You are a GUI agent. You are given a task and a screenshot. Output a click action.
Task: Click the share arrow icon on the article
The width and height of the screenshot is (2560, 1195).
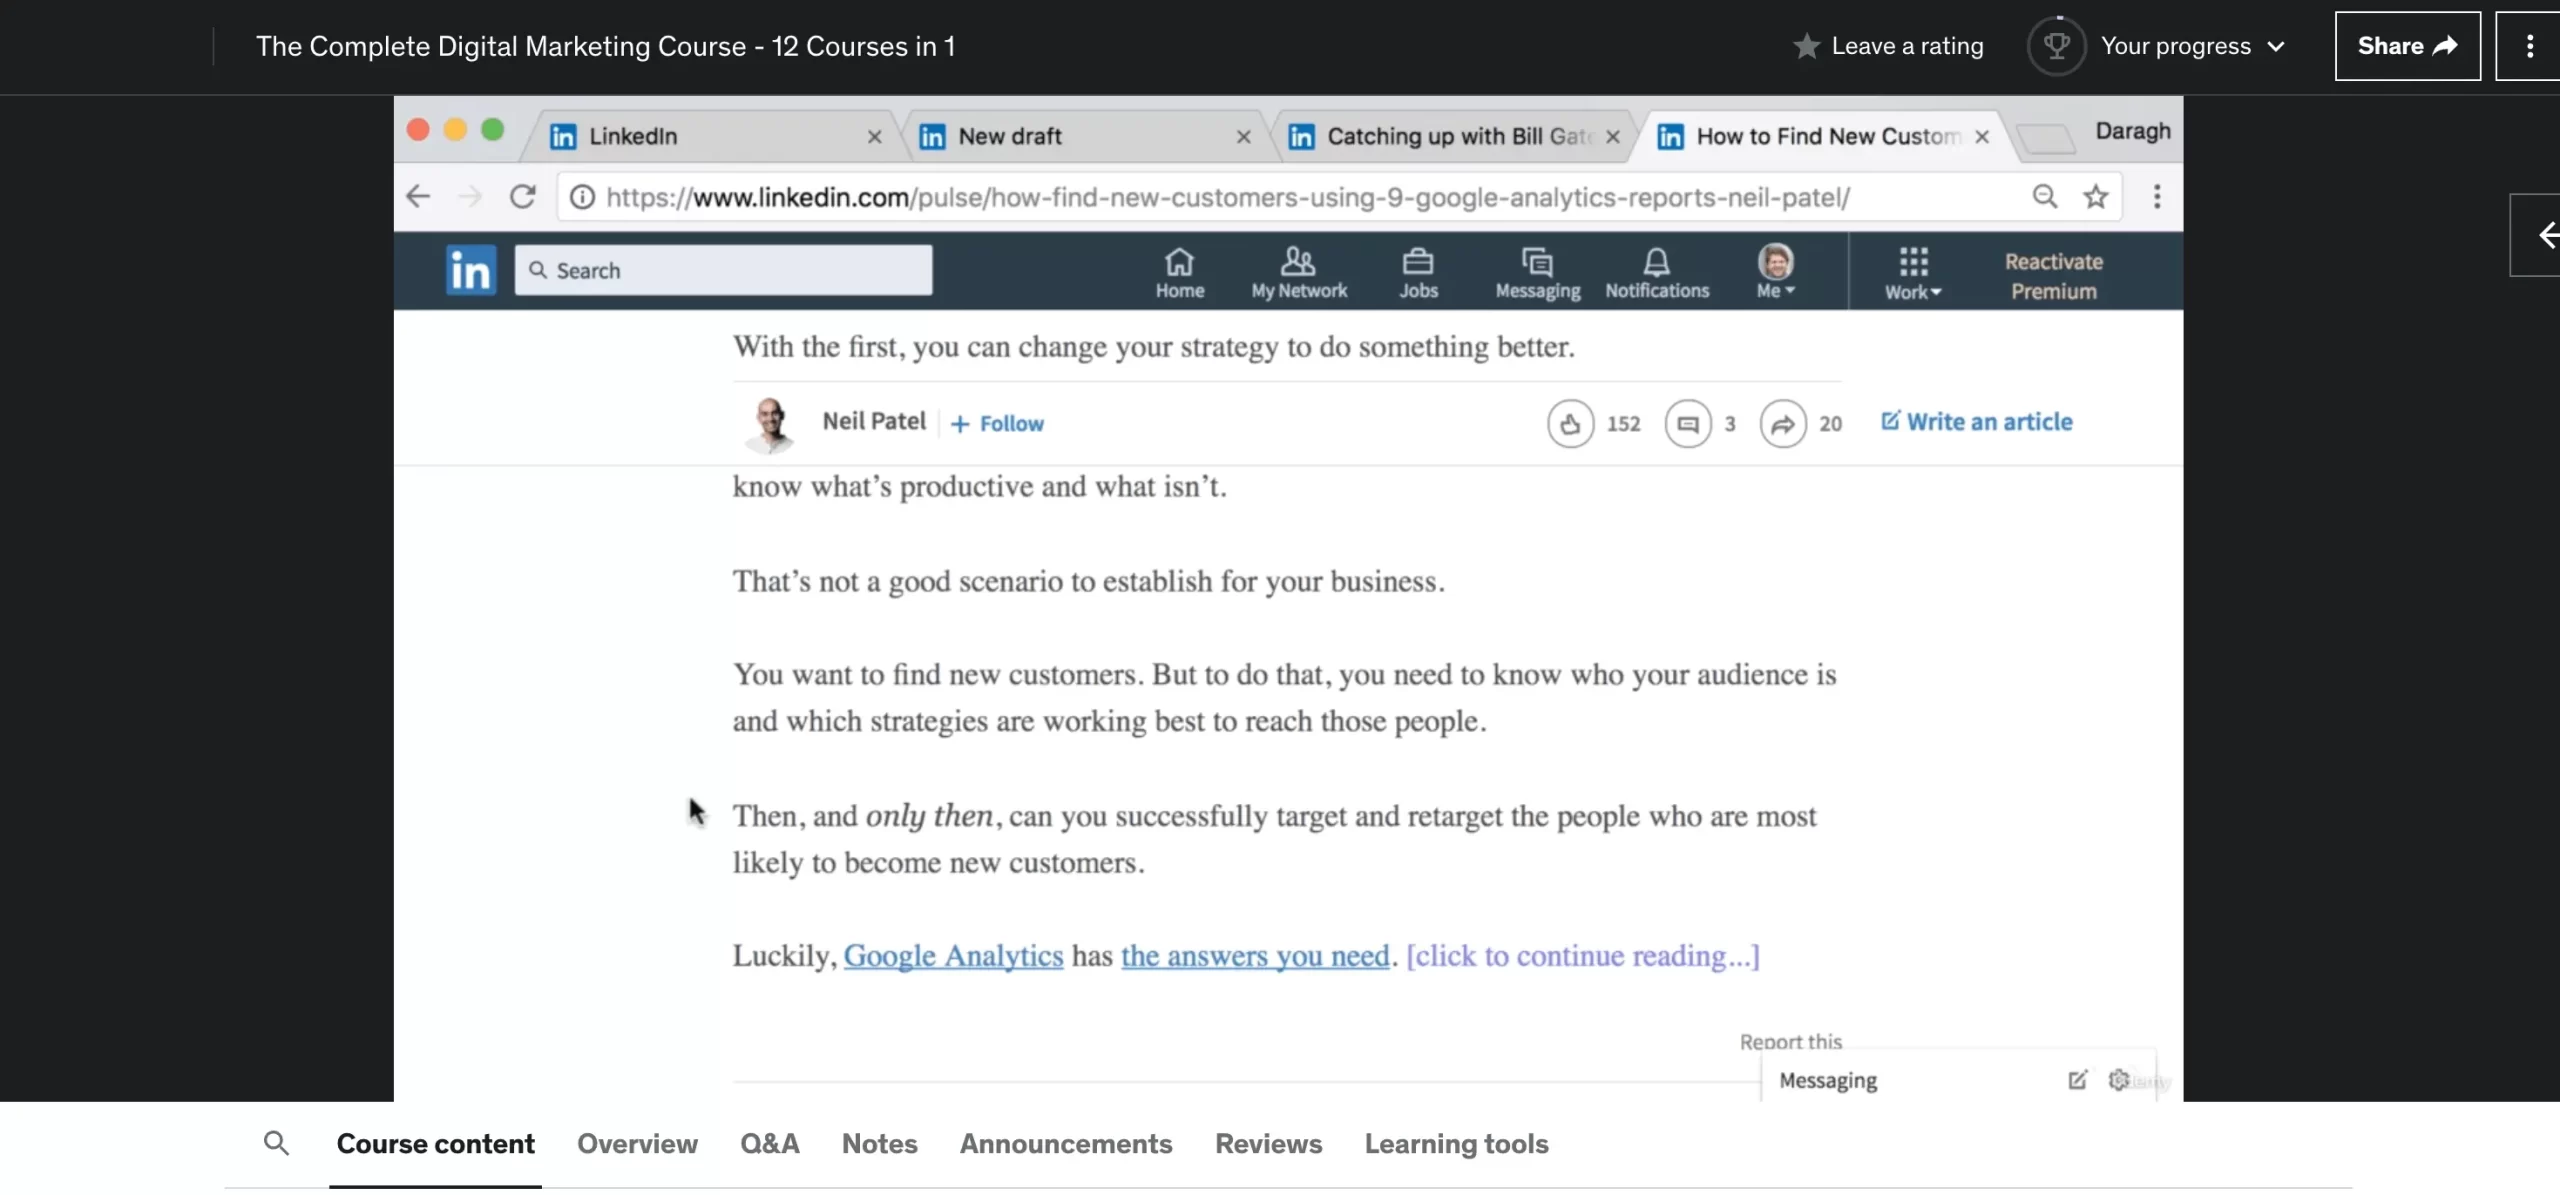click(x=1782, y=424)
